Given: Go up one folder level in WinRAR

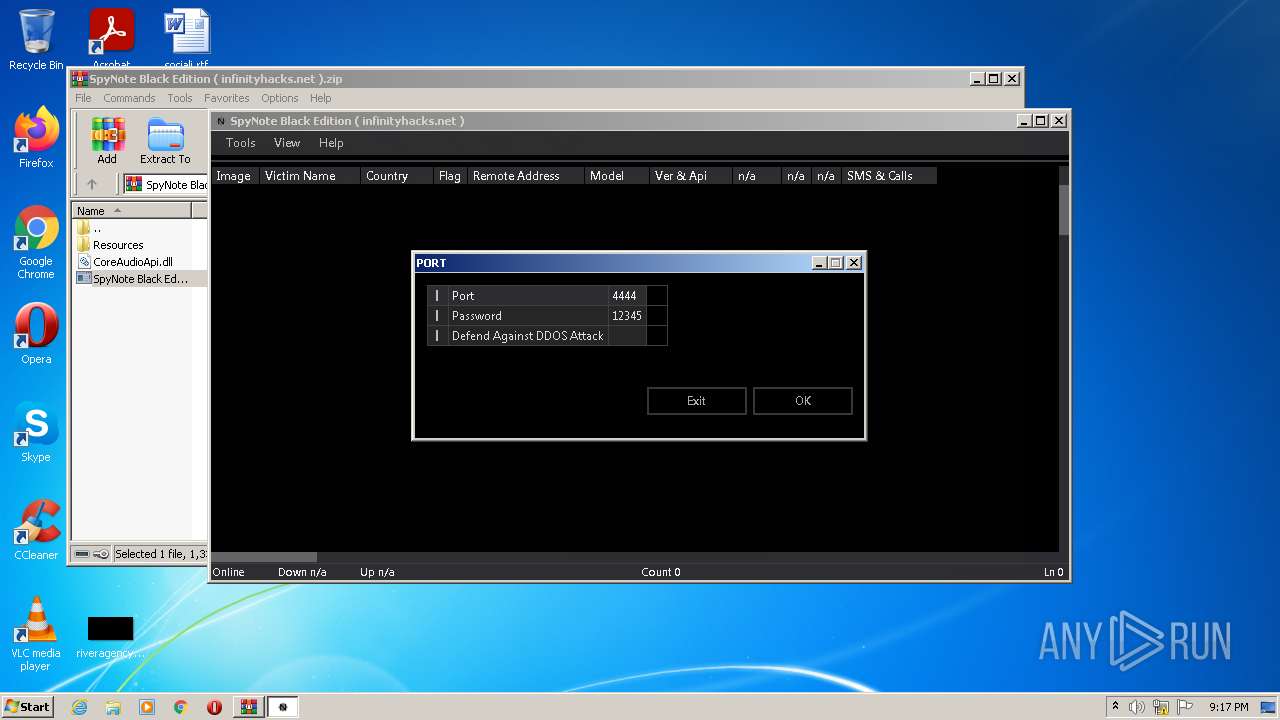Looking at the screenshot, I should (92, 184).
